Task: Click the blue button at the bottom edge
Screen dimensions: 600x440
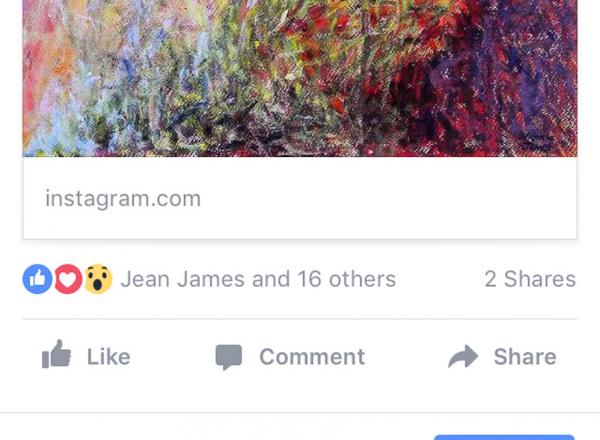Action: [x=504, y=437]
